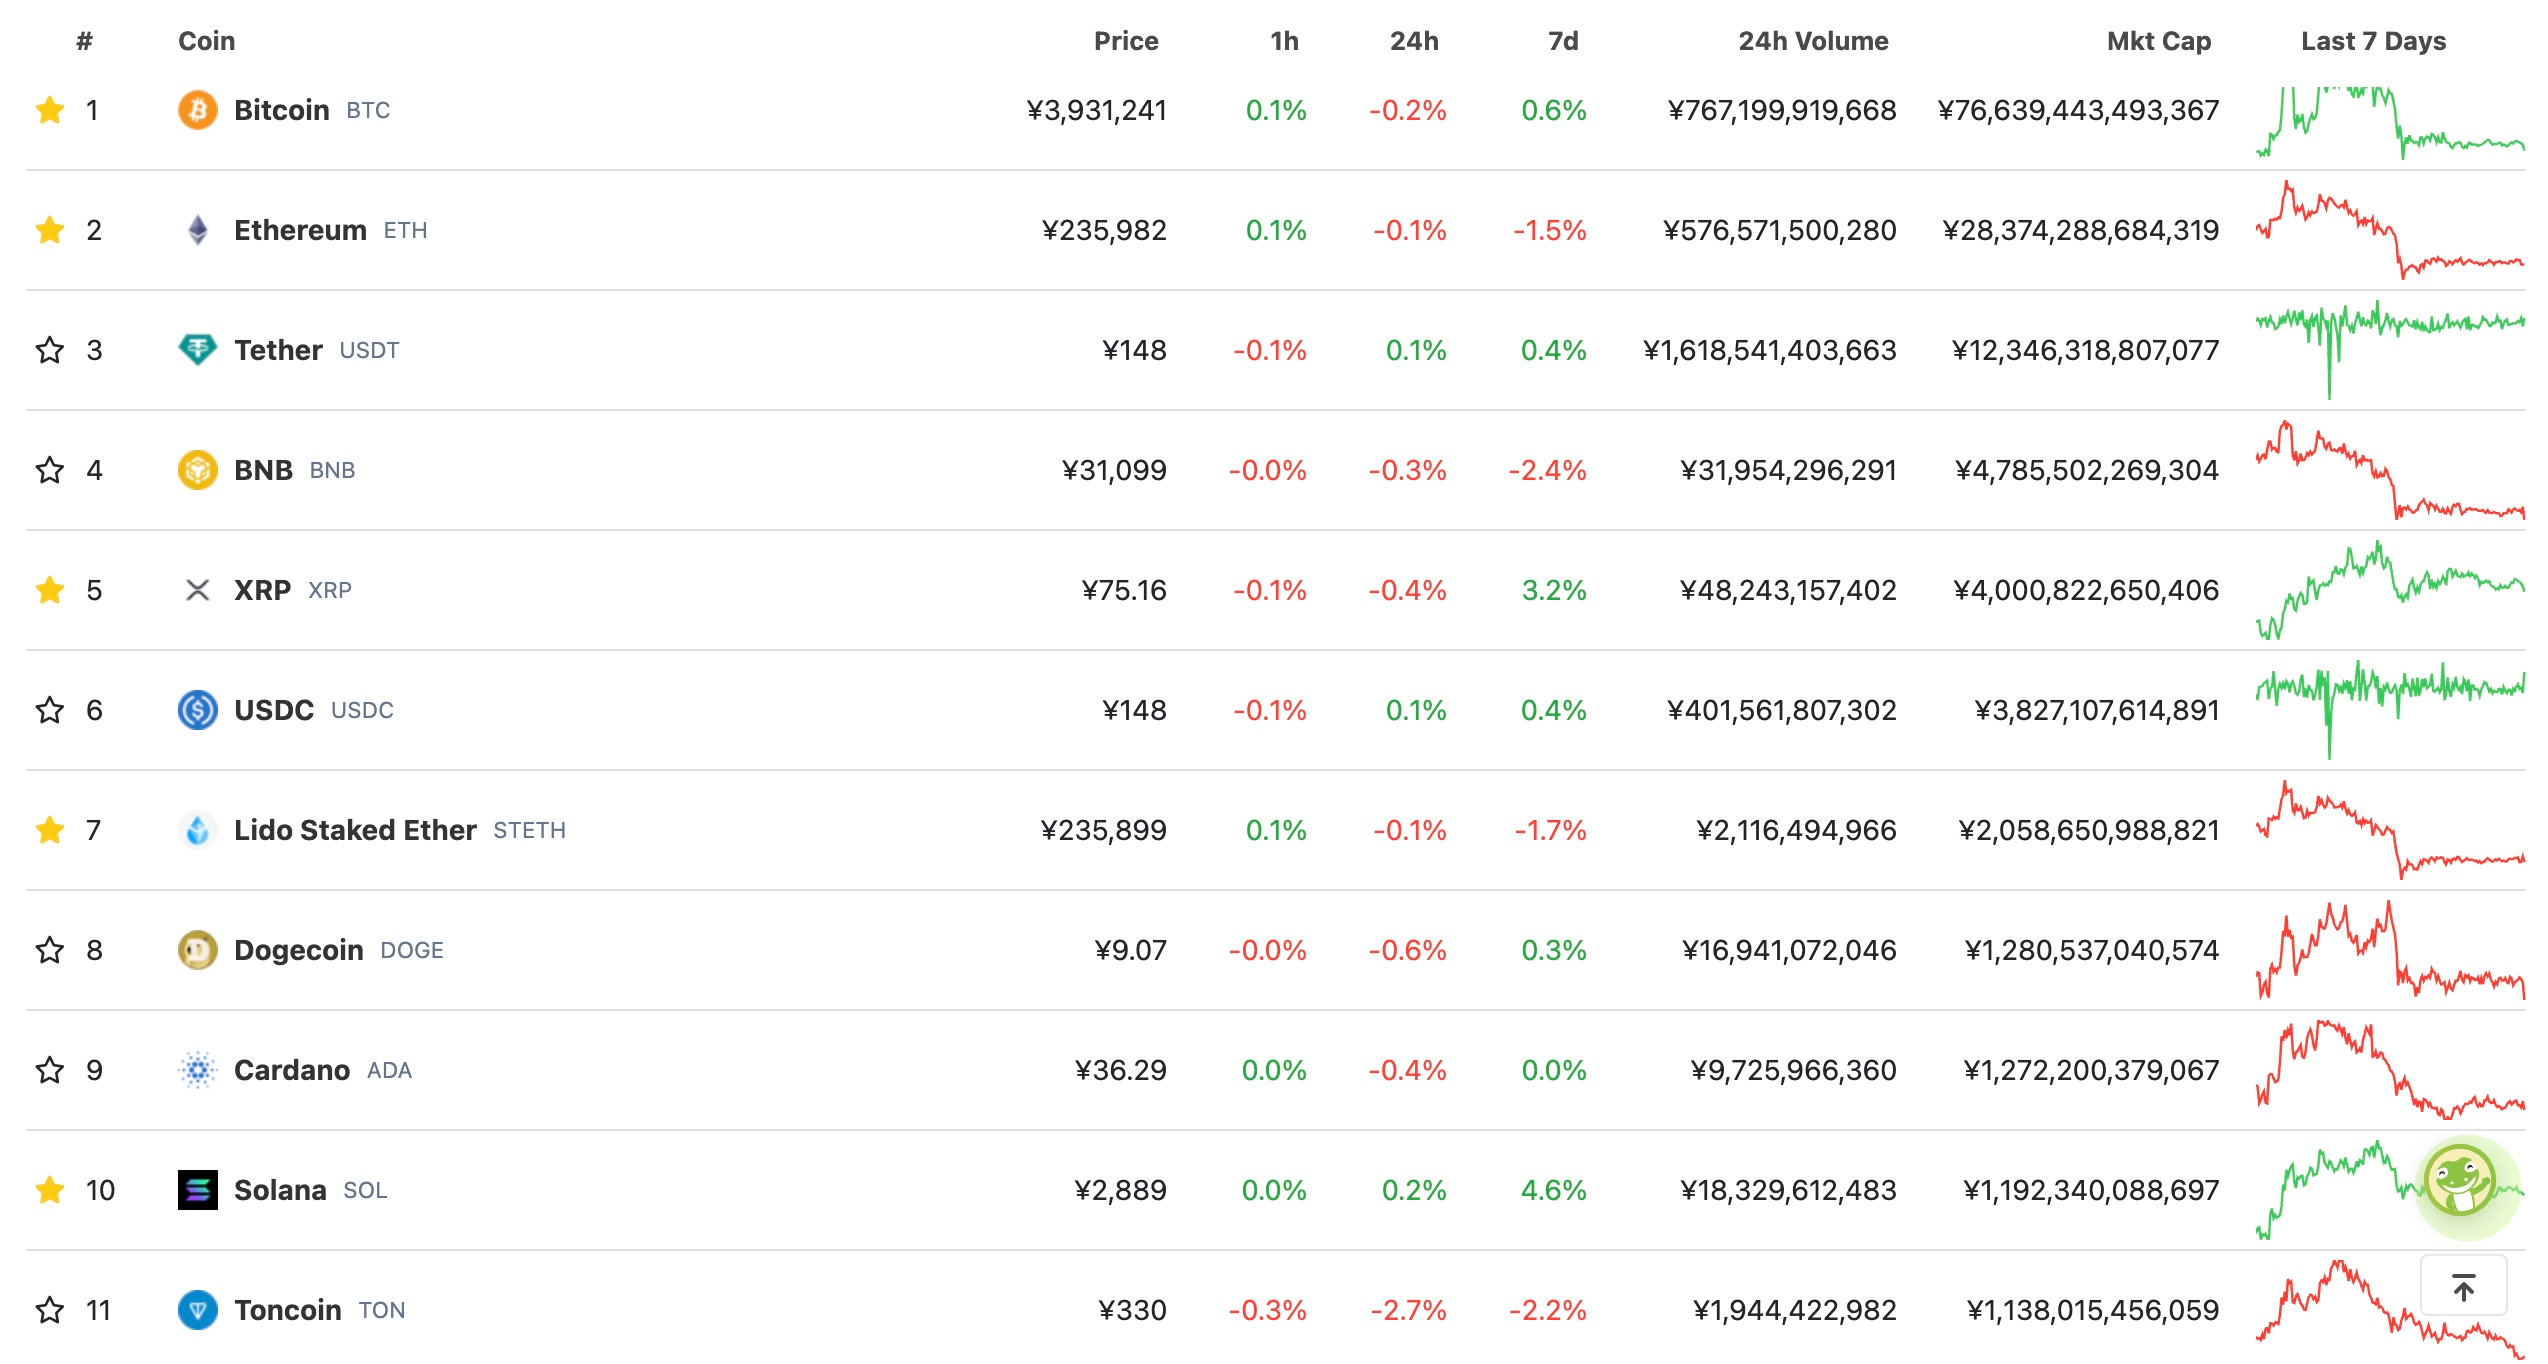This screenshot has width=2548, height=1364.
Task: Click the scroll-to-top arrow button
Action: tap(2463, 1287)
